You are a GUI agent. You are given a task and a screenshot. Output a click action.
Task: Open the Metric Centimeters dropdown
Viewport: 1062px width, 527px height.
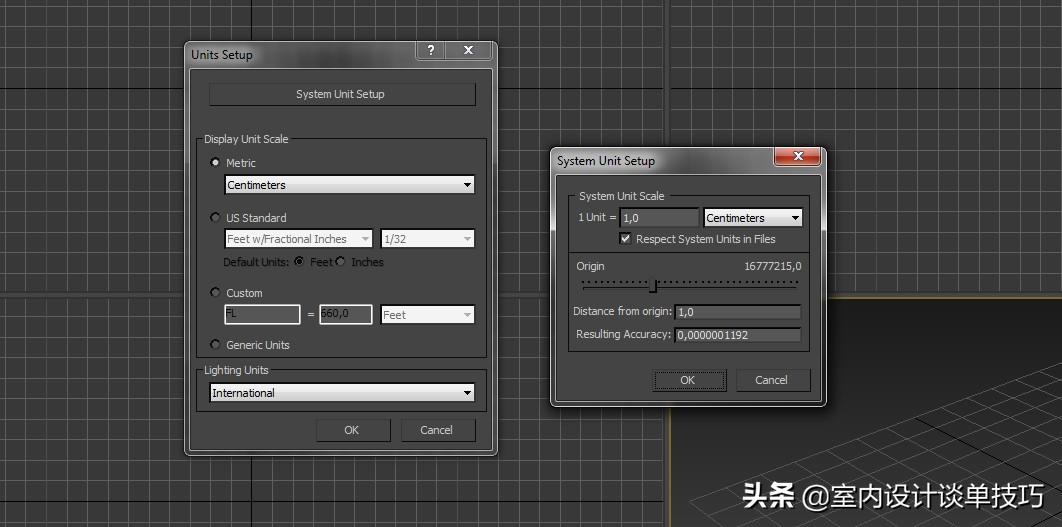[x=349, y=185]
